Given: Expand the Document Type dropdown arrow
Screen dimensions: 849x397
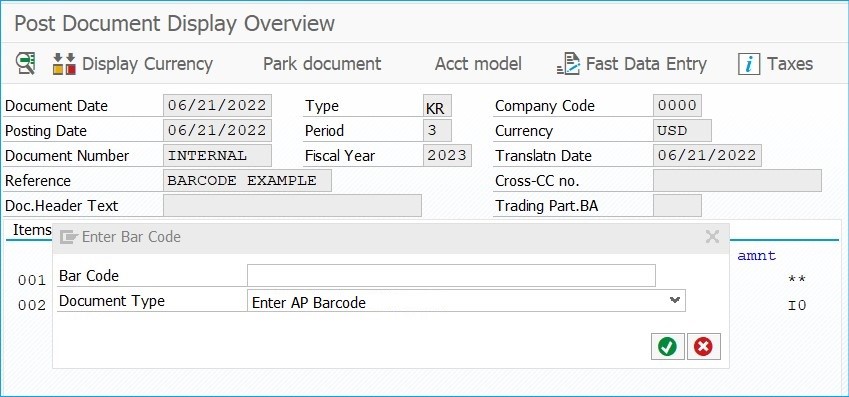Looking at the screenshot, I should [675, 300].
